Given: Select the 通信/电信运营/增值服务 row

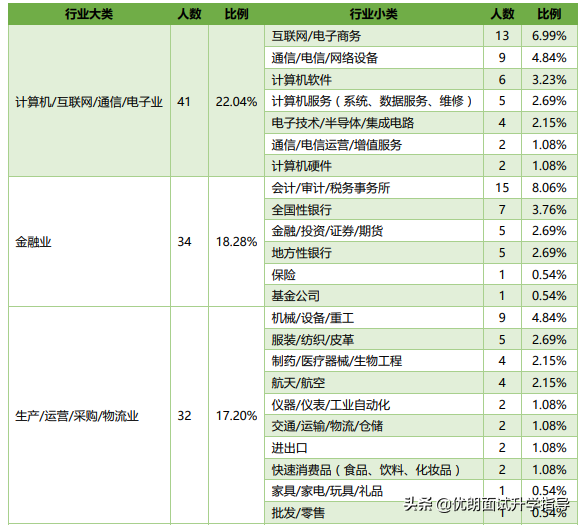Looking at the screenshot, I should 421,144.
